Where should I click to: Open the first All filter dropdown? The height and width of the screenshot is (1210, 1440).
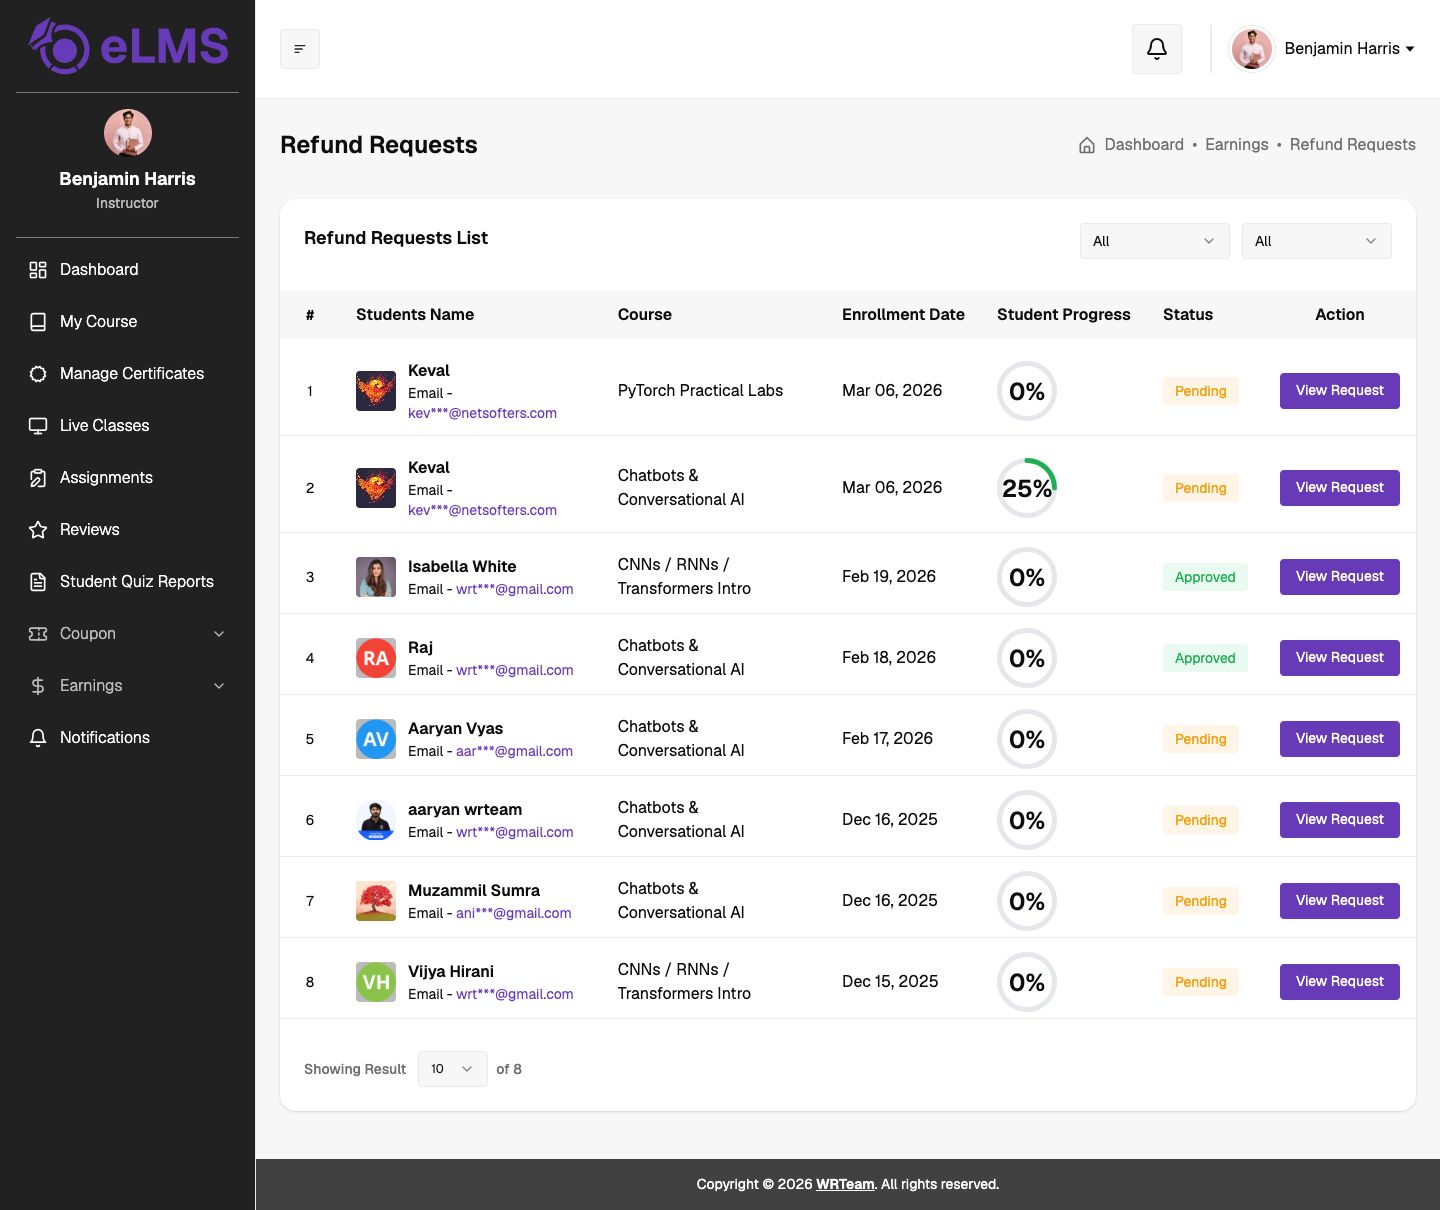(x=1155, y=241)
